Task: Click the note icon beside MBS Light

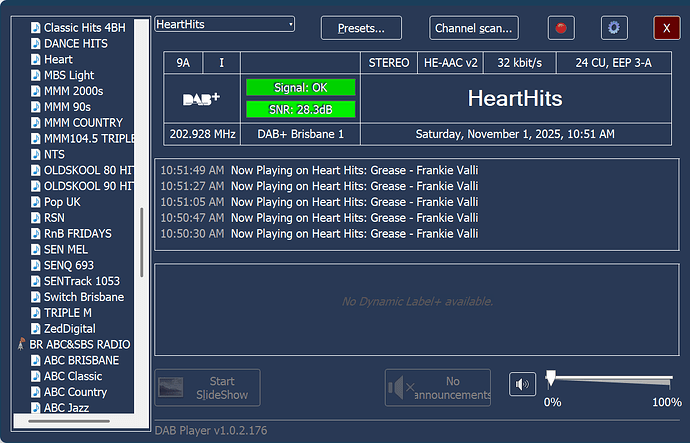Action: pos(35,75)
